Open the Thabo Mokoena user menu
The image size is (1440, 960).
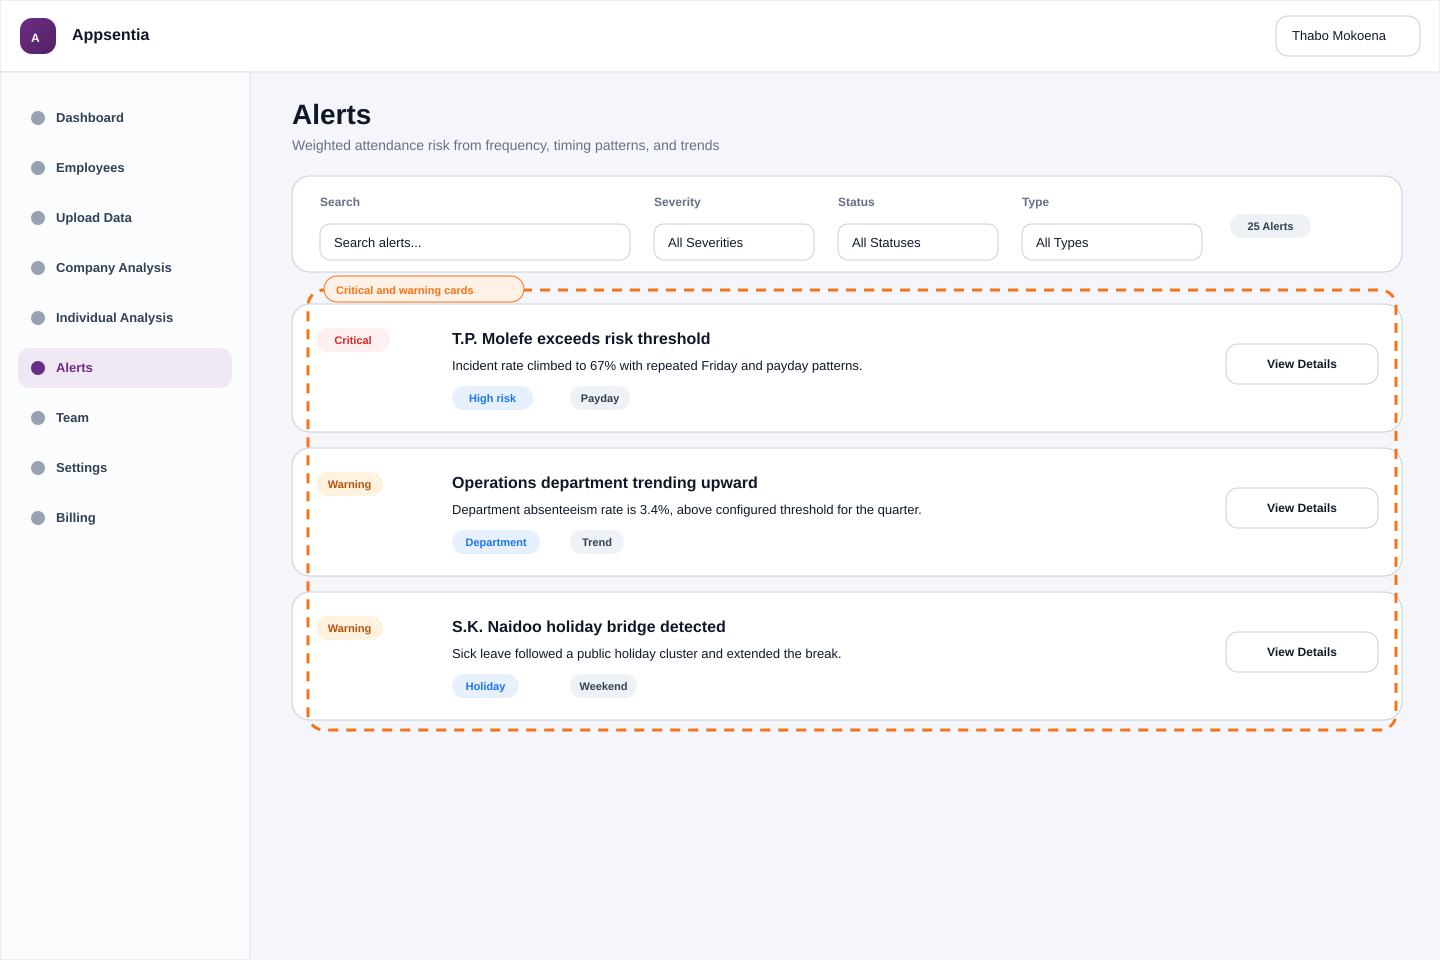click(x=1348, y=36)
